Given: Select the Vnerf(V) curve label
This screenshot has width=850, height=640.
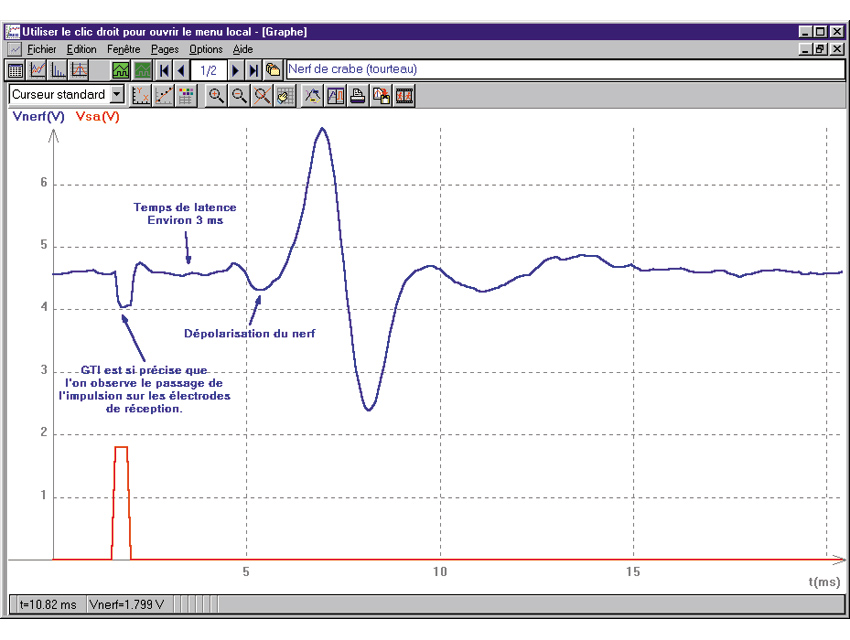Looking at the screenshot, I should click(38, 117).
